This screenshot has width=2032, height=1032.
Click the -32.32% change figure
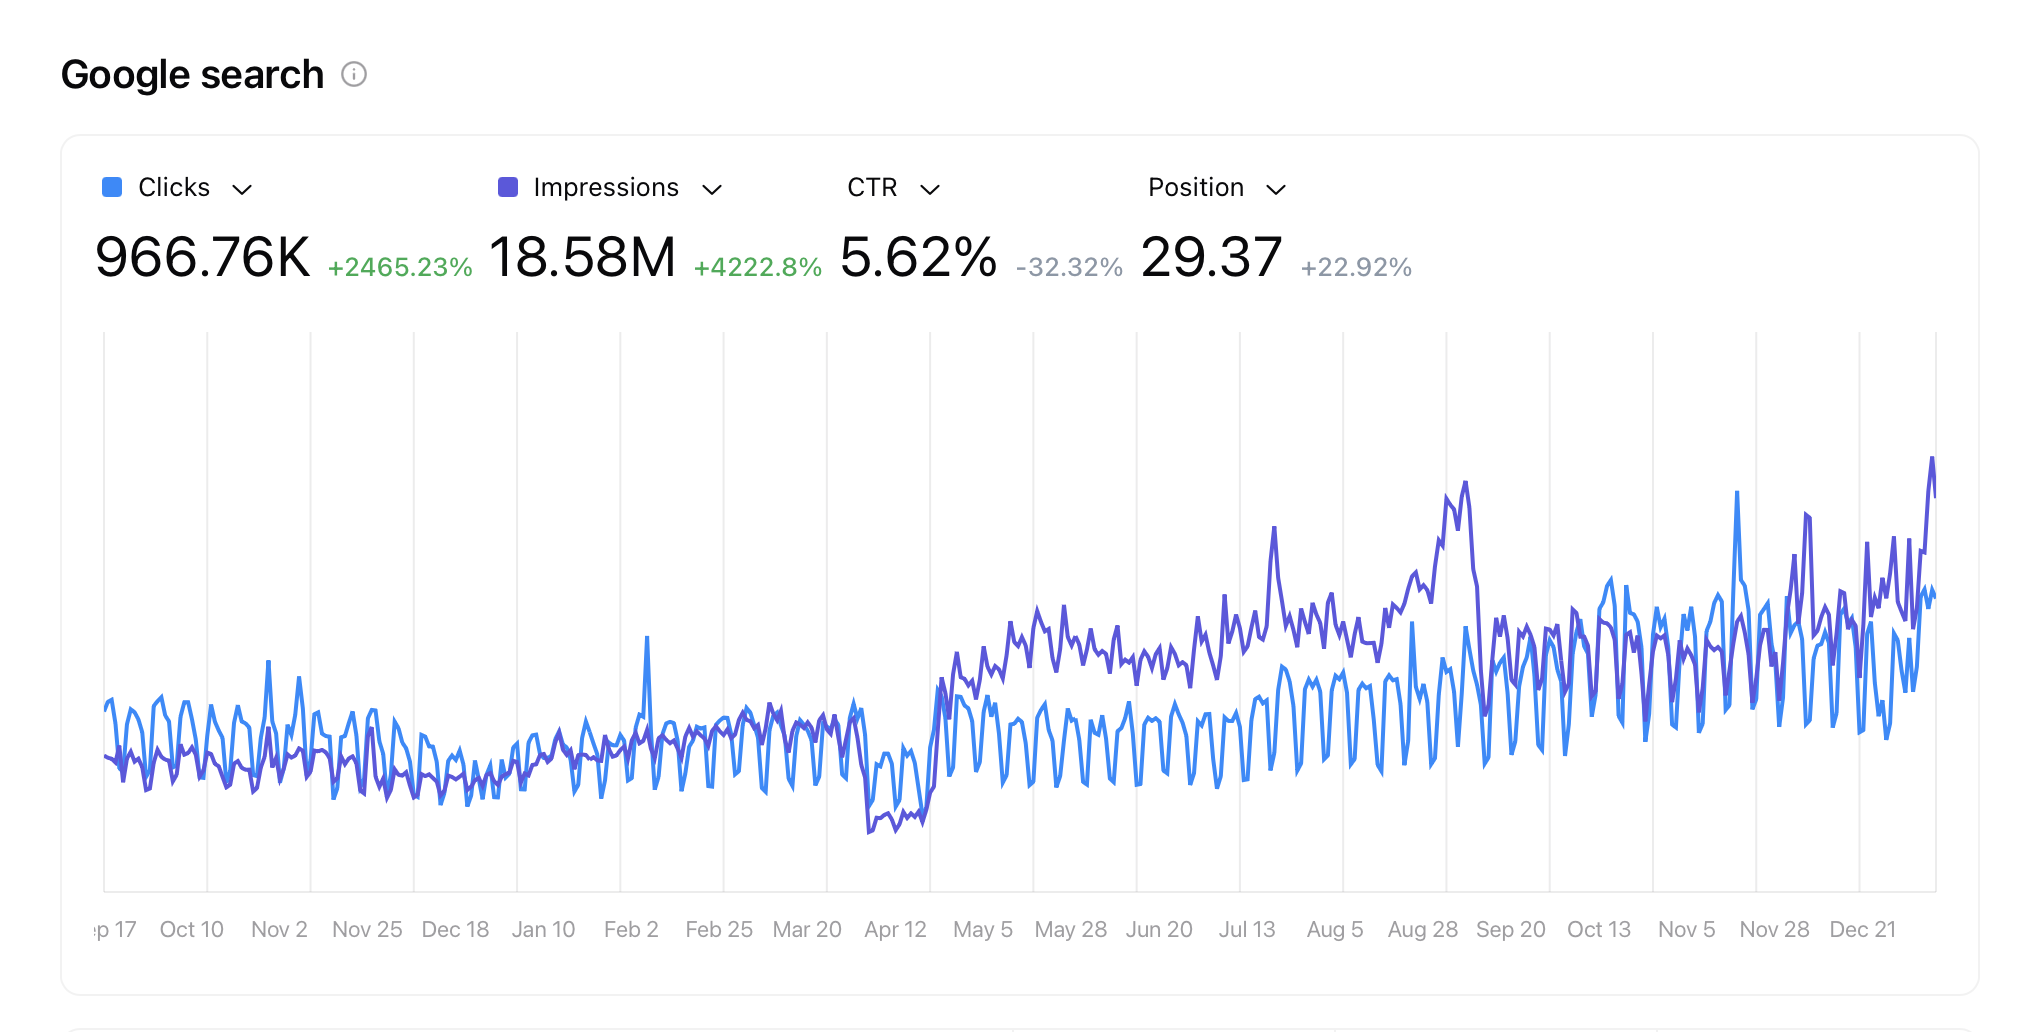point(1069,267)
